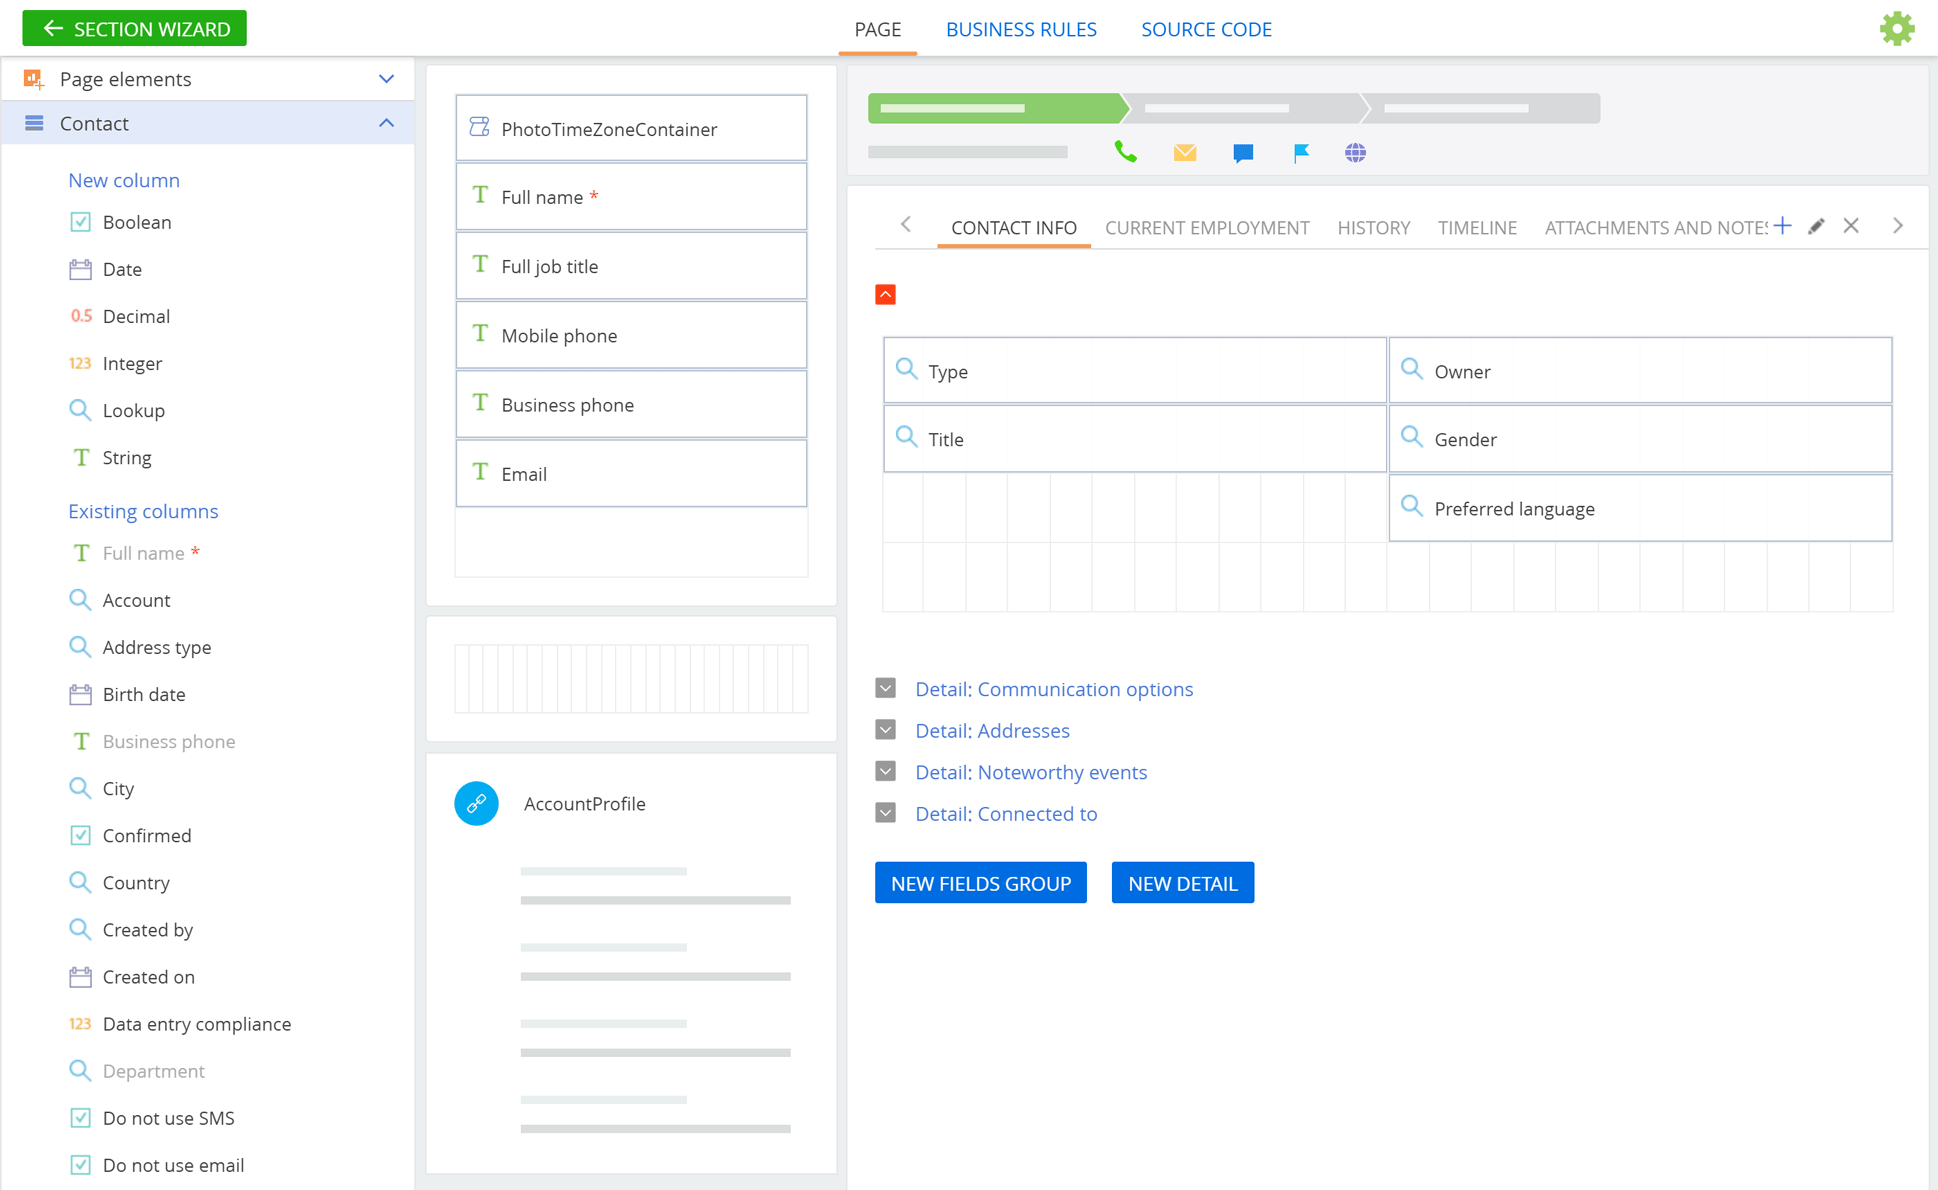Image resolution: width=1938 pixels, height=1190 pixels.
Task: Click the flag icon in communication panel
Action: 1300,152
